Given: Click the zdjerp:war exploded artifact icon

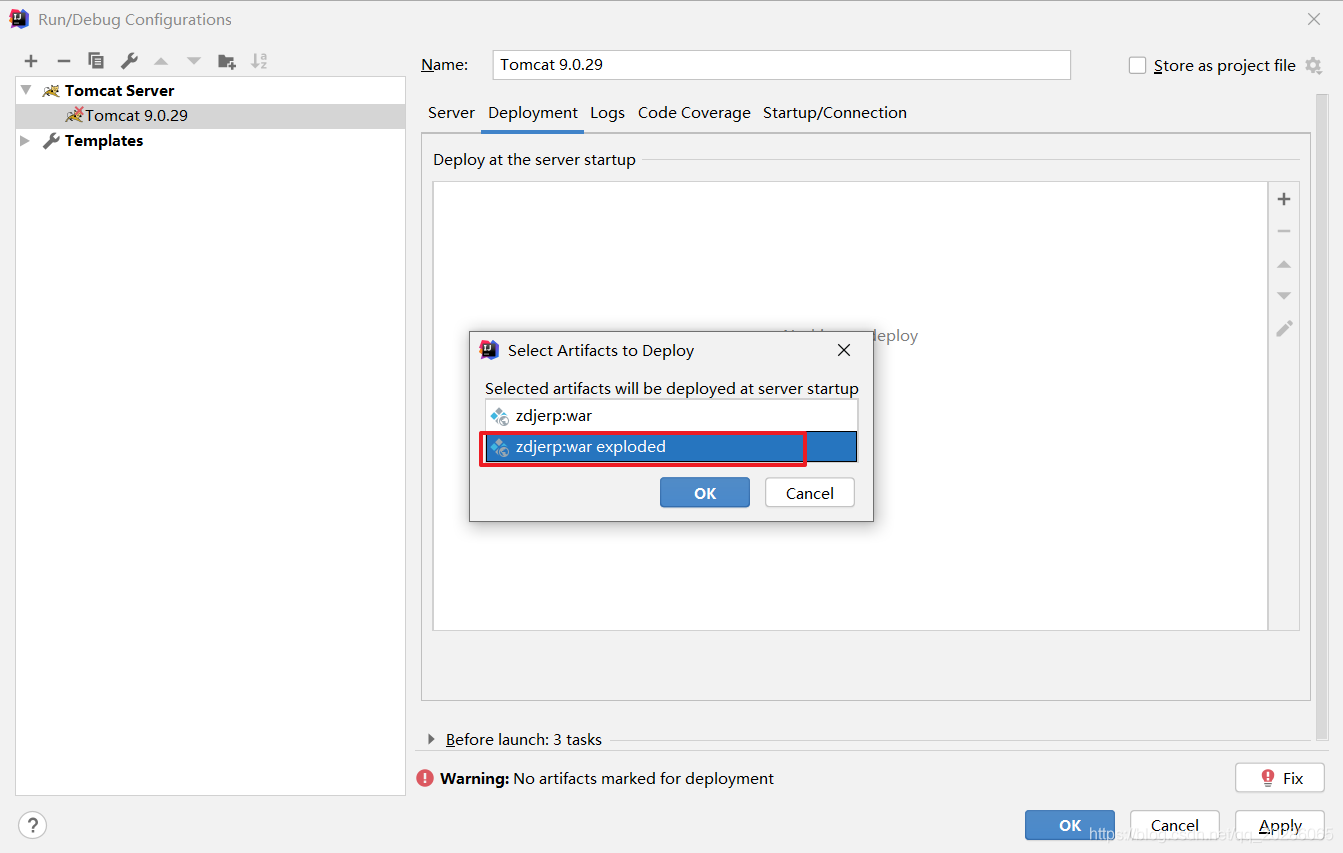Looking at the screenshot, I should coord(499,447).
